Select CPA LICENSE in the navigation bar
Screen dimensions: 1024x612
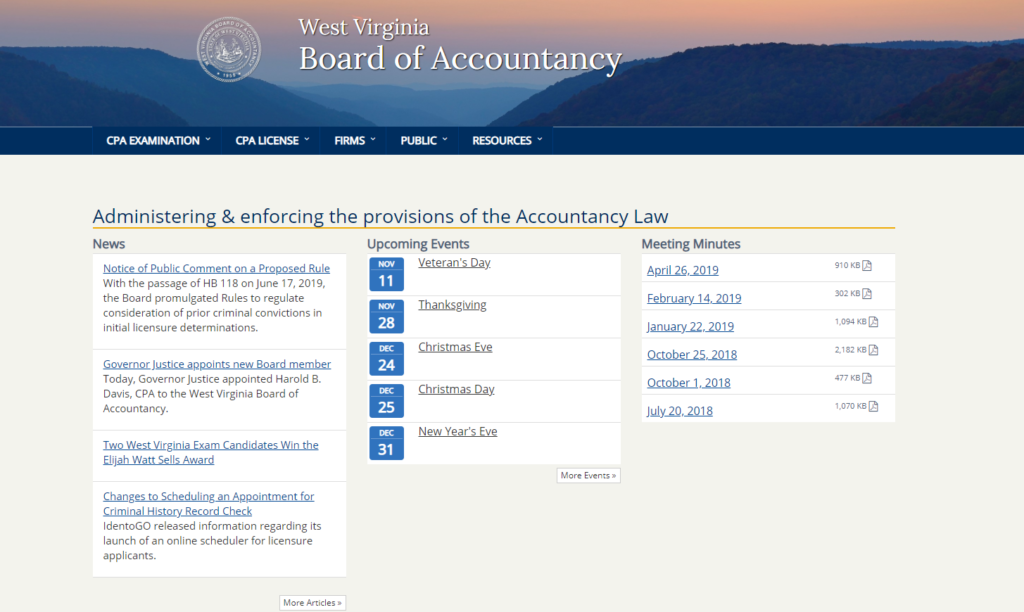coord(267,140)
